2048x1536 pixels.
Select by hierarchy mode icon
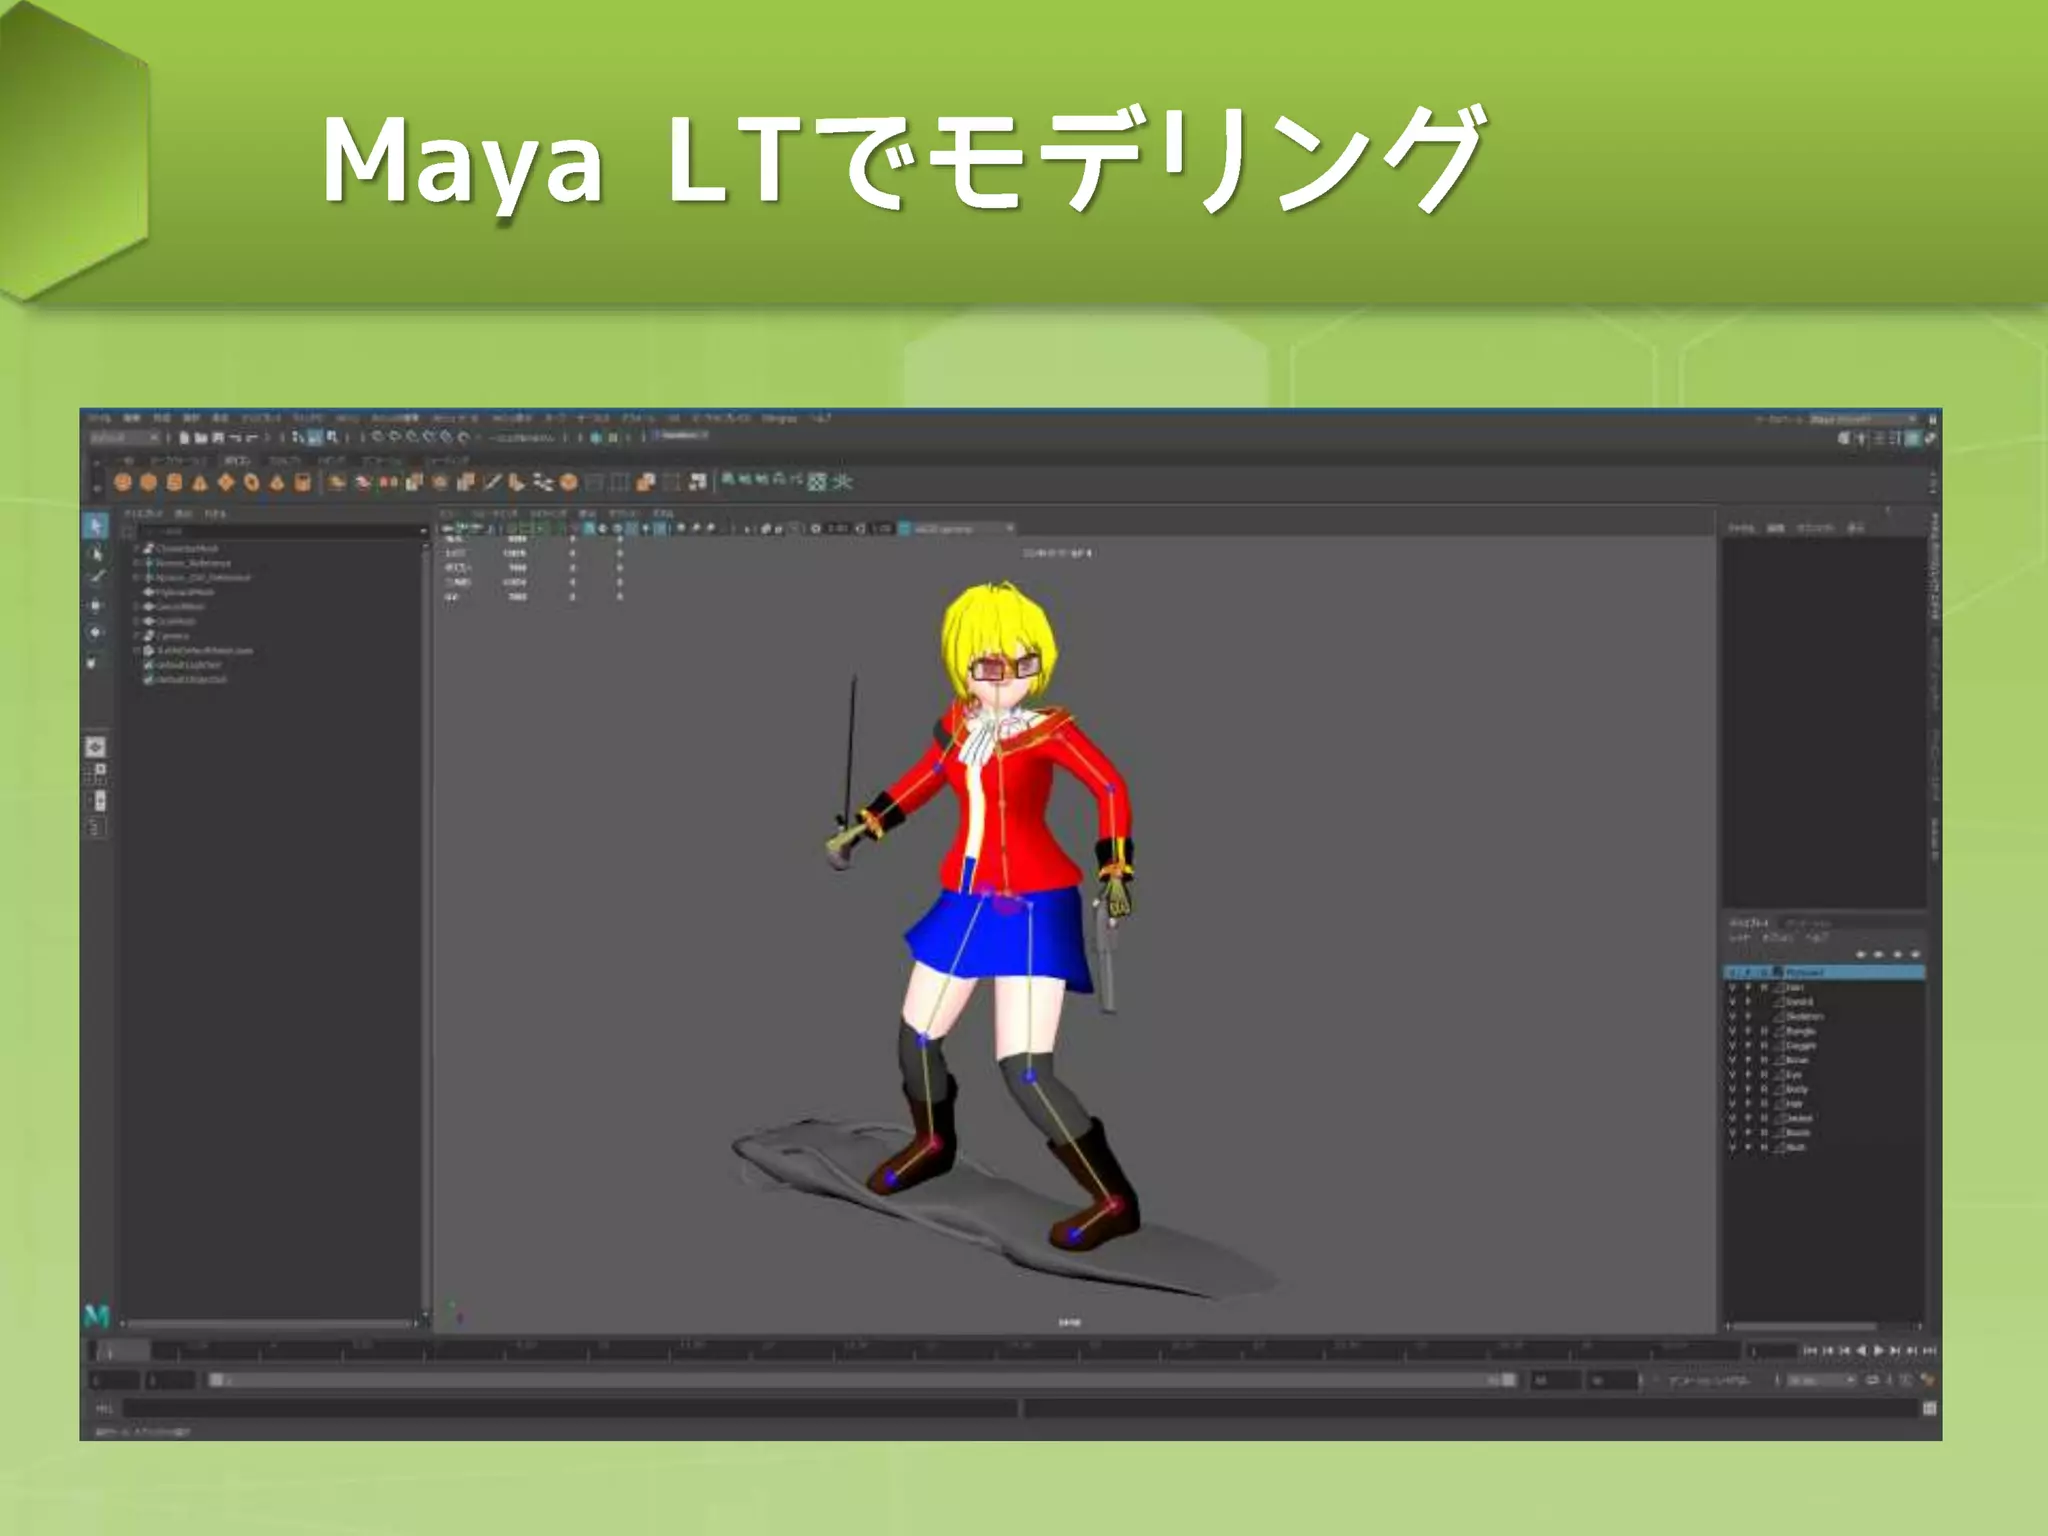pyautogui.click(x=299, y=437)
